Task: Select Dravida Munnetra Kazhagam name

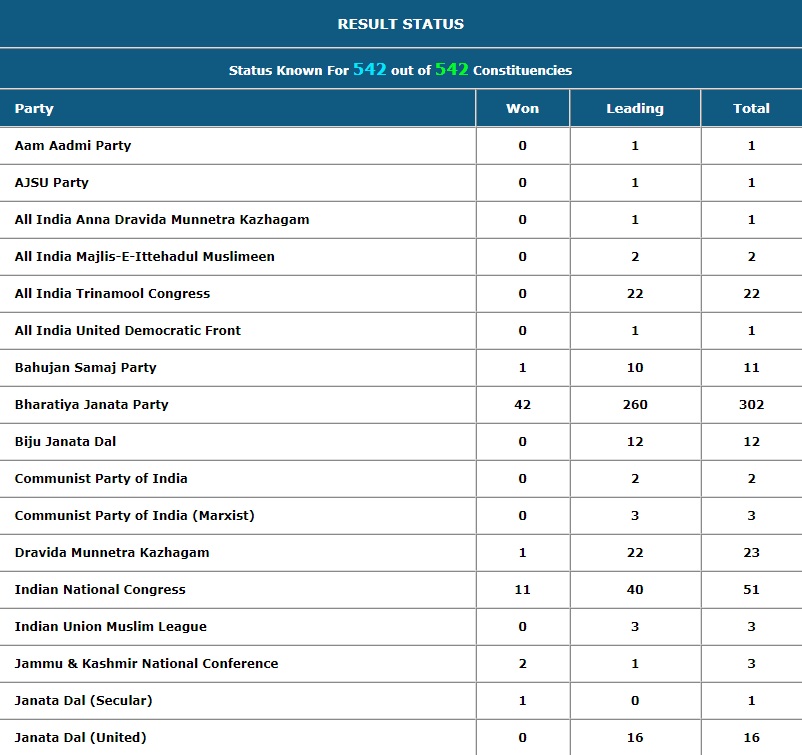Action: [x=112, y=552]
